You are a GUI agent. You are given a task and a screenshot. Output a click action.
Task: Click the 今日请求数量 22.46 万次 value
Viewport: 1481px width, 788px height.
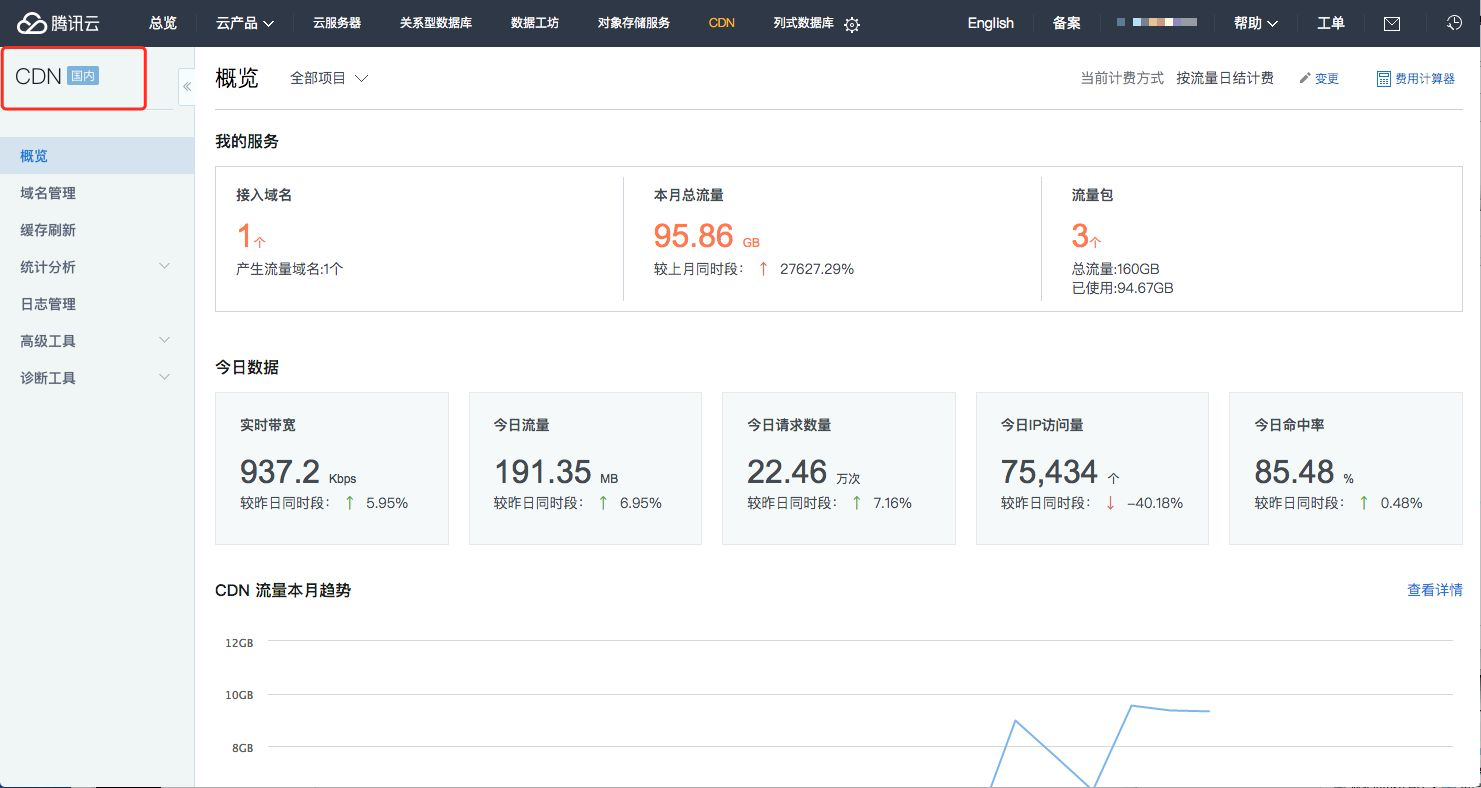click(803, 471)
